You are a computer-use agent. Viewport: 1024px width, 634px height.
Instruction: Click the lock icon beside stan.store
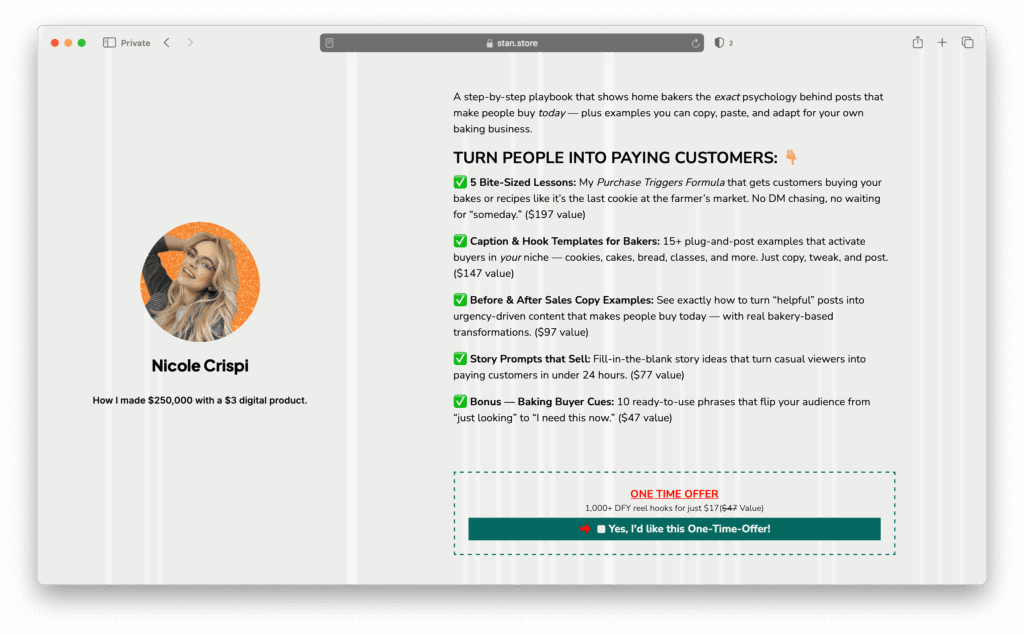point(489,43)
